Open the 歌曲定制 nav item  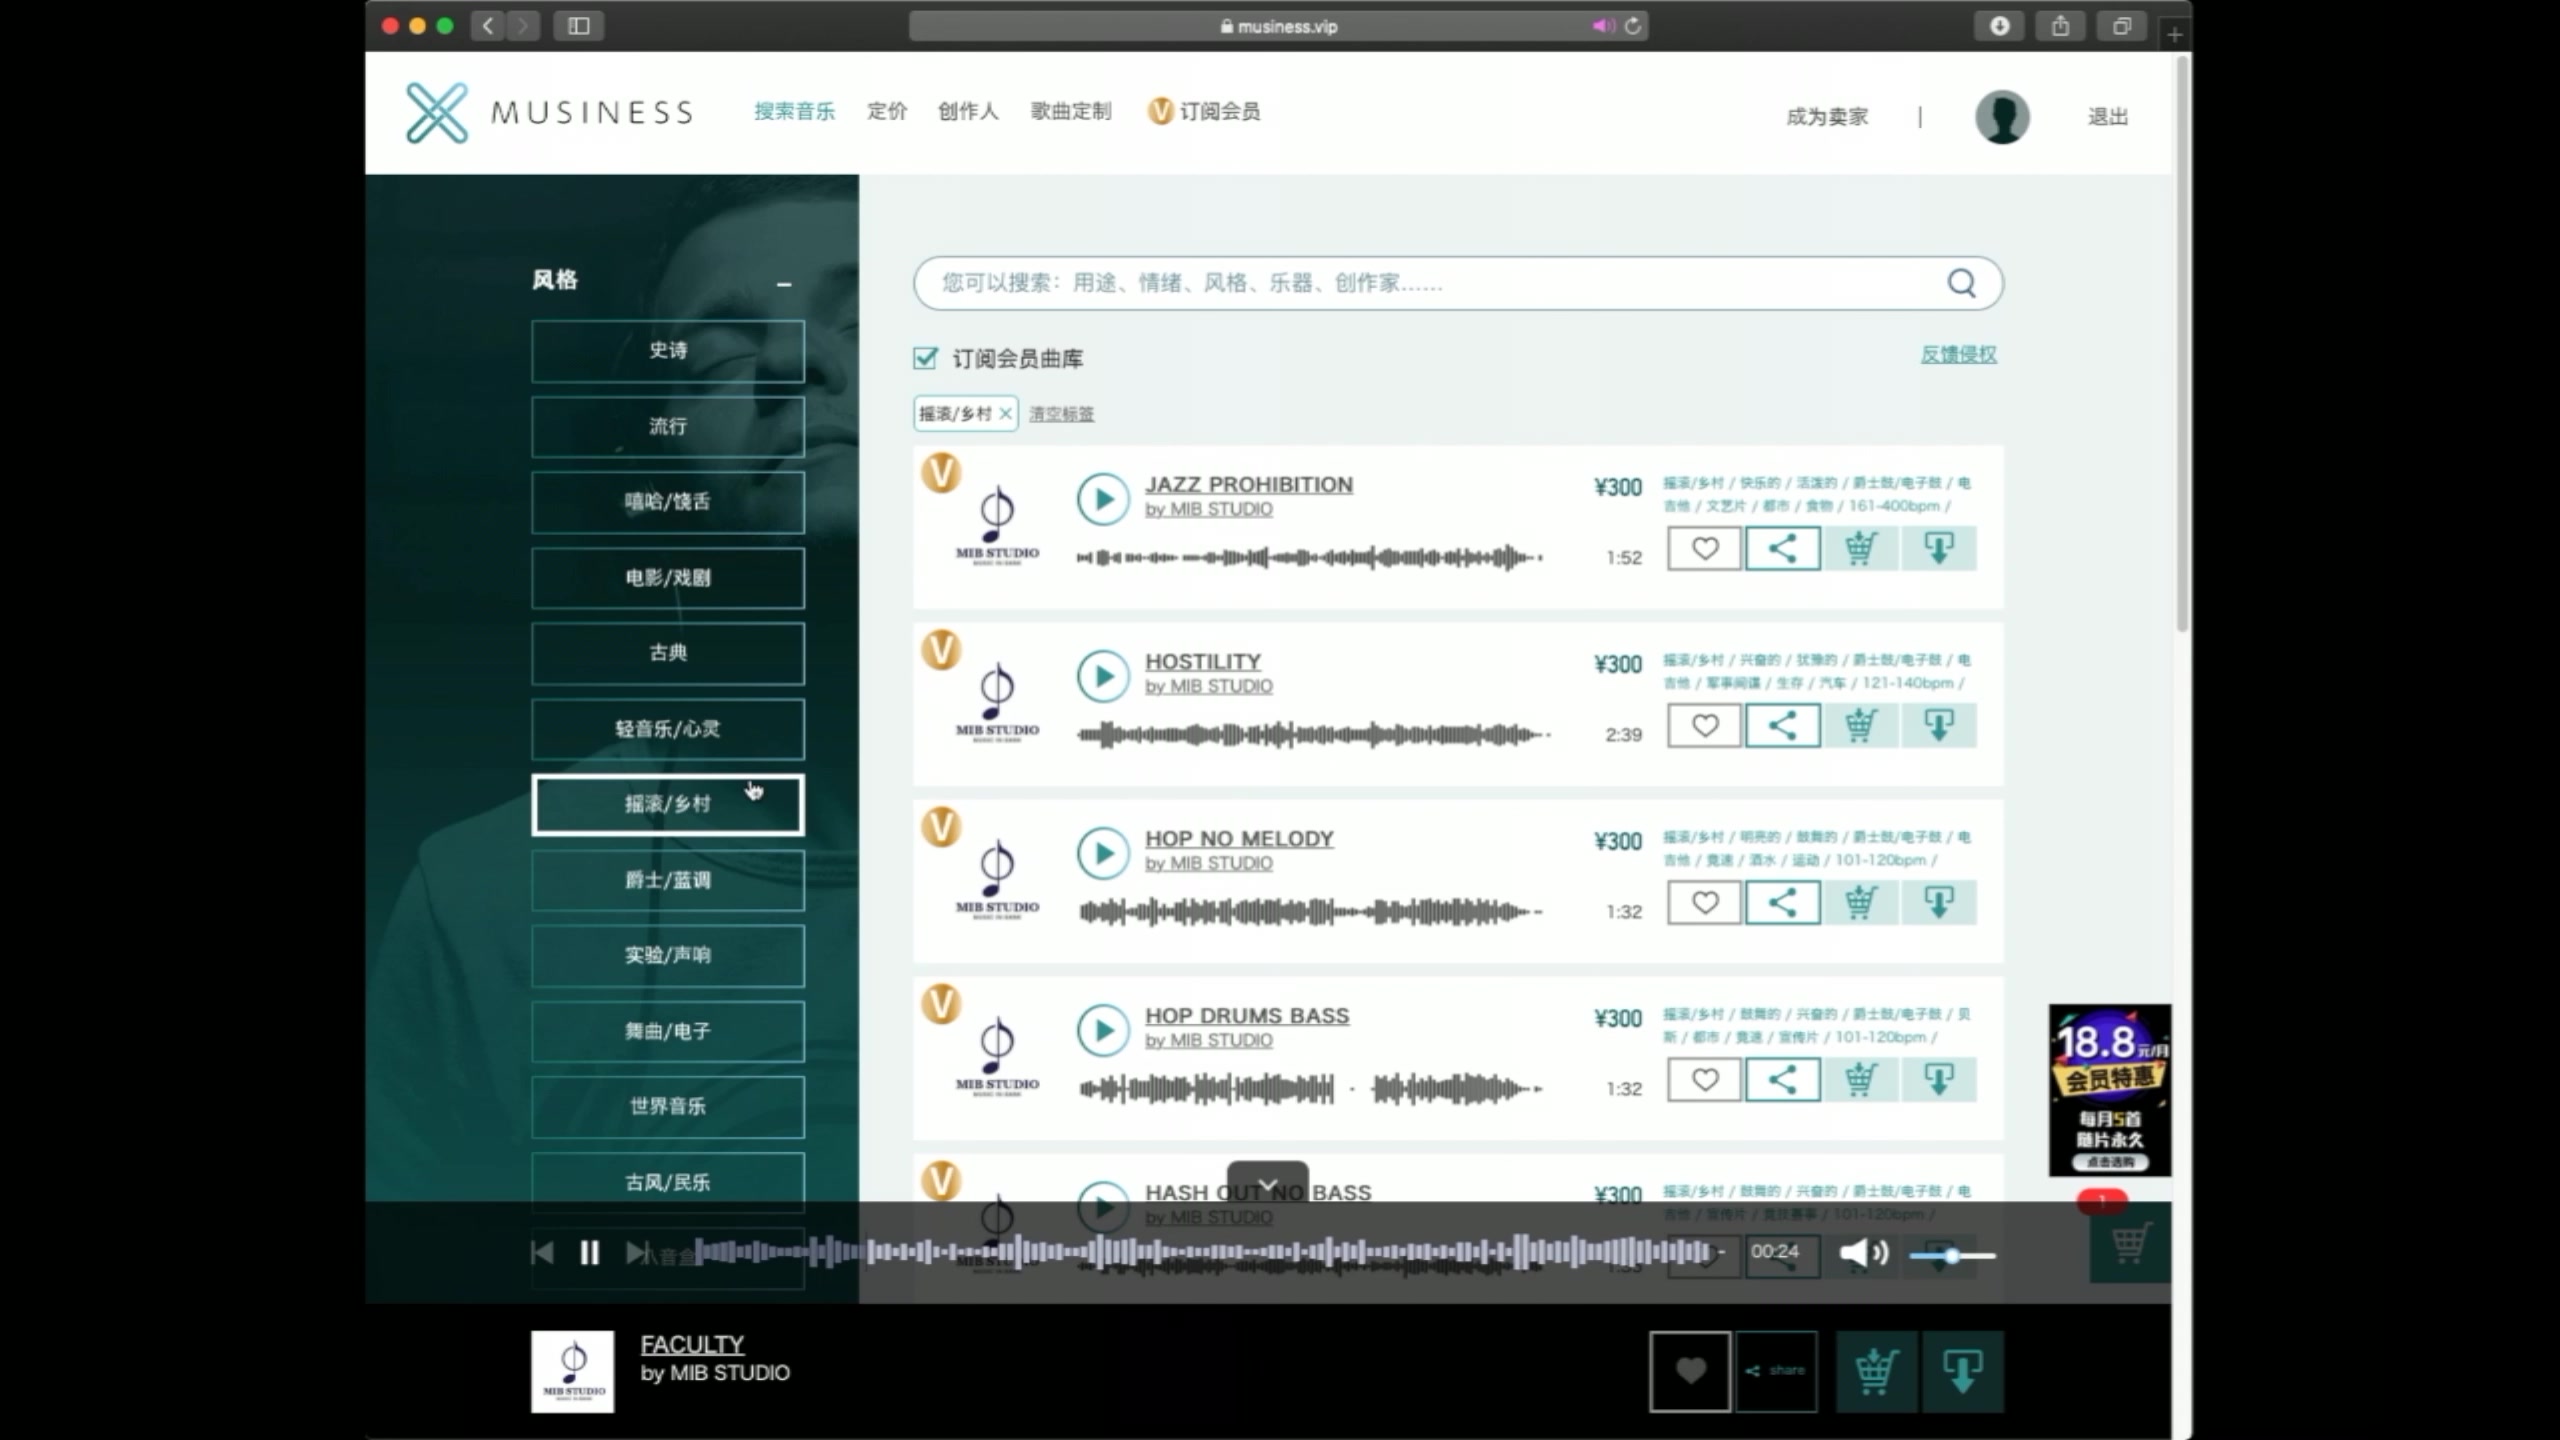(1070, 112)
